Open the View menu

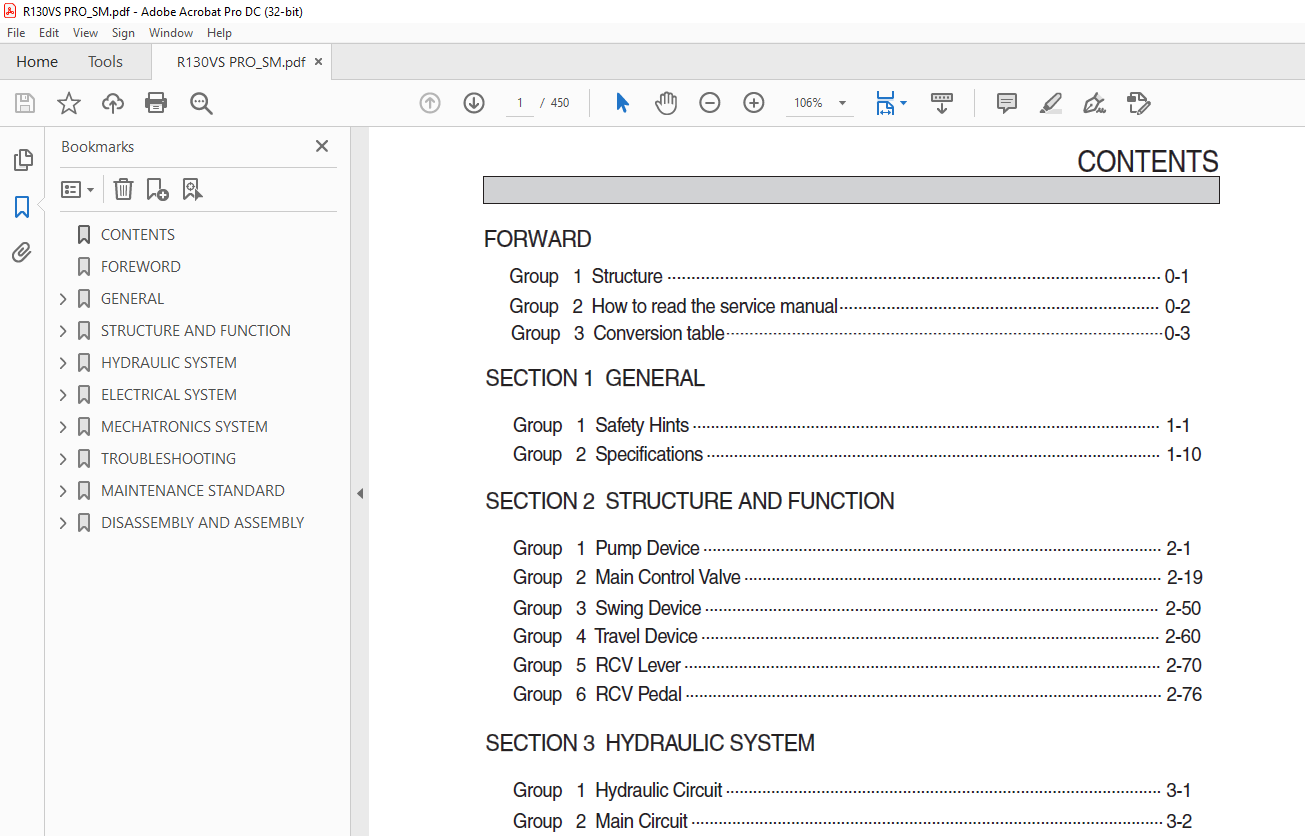[x=85, y=33]
